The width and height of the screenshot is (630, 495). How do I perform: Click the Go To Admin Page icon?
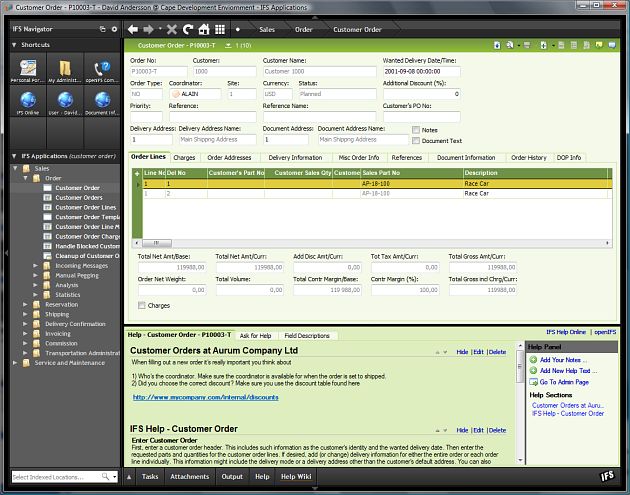click(x=533, y=382)
